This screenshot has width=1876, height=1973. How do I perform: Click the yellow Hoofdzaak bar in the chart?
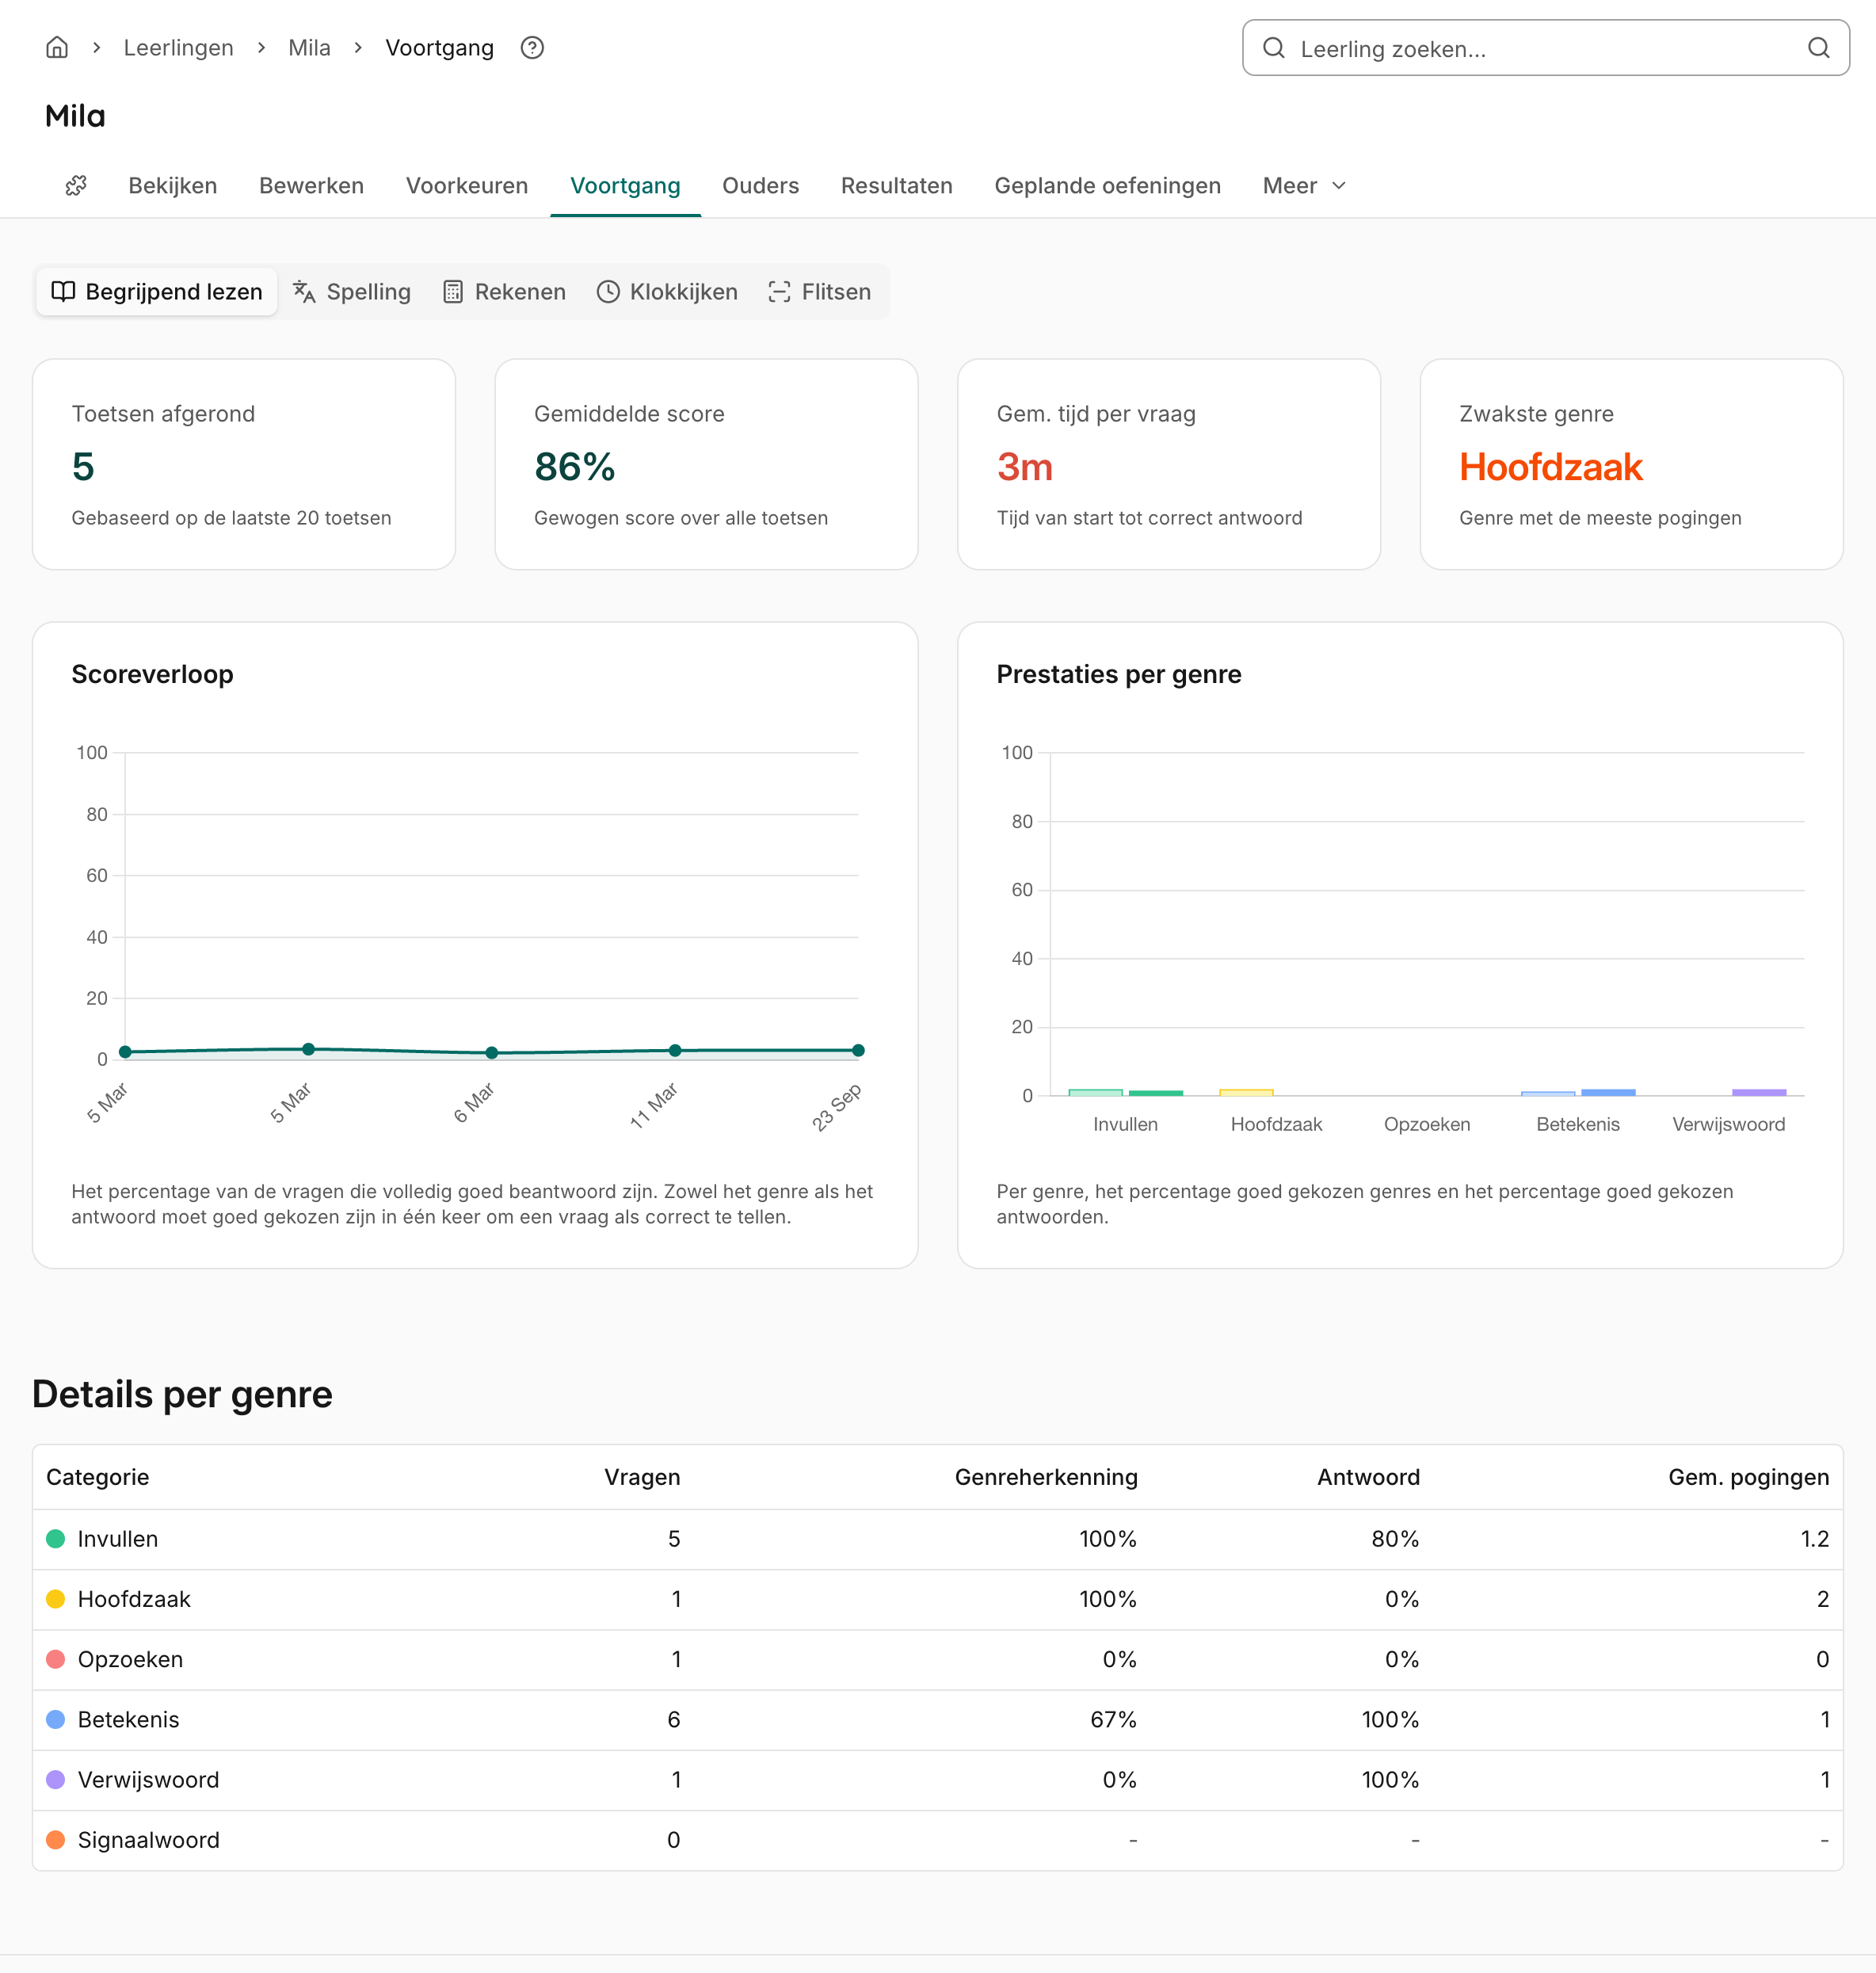[1246, 1092]
